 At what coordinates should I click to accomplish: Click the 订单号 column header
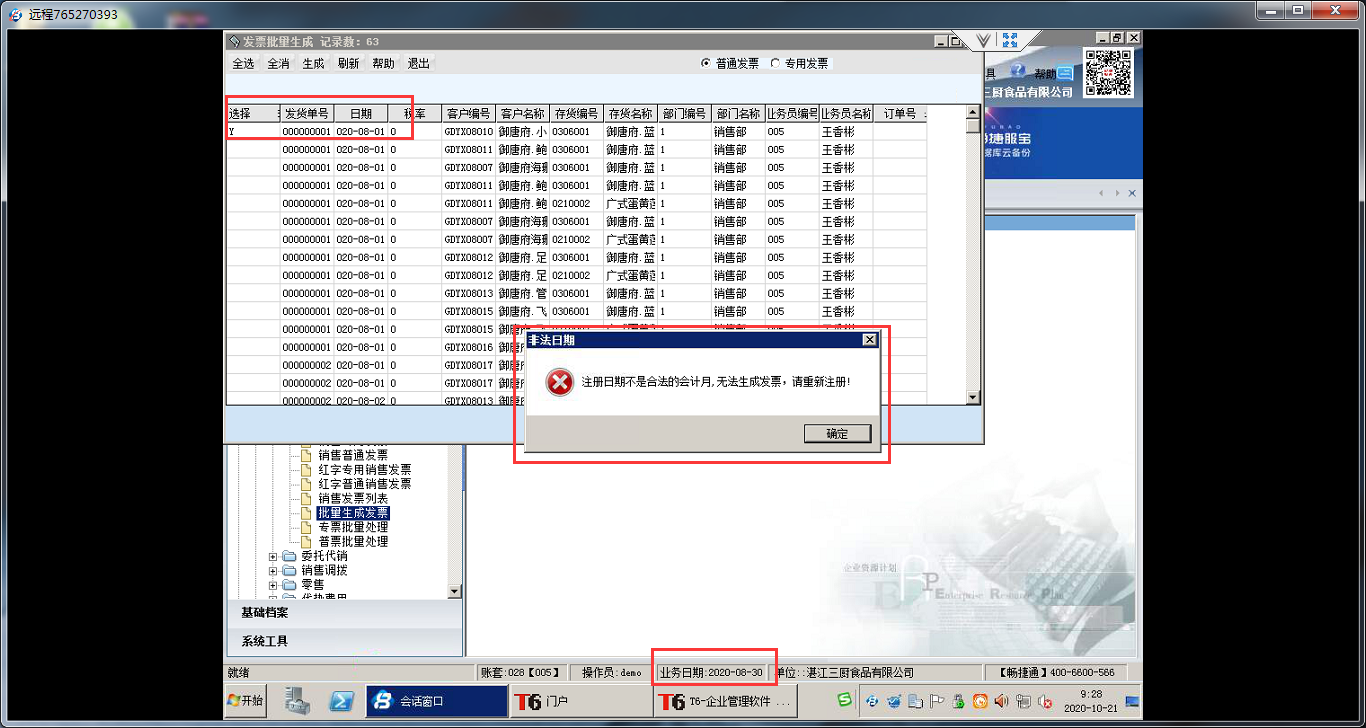[900, 113]
